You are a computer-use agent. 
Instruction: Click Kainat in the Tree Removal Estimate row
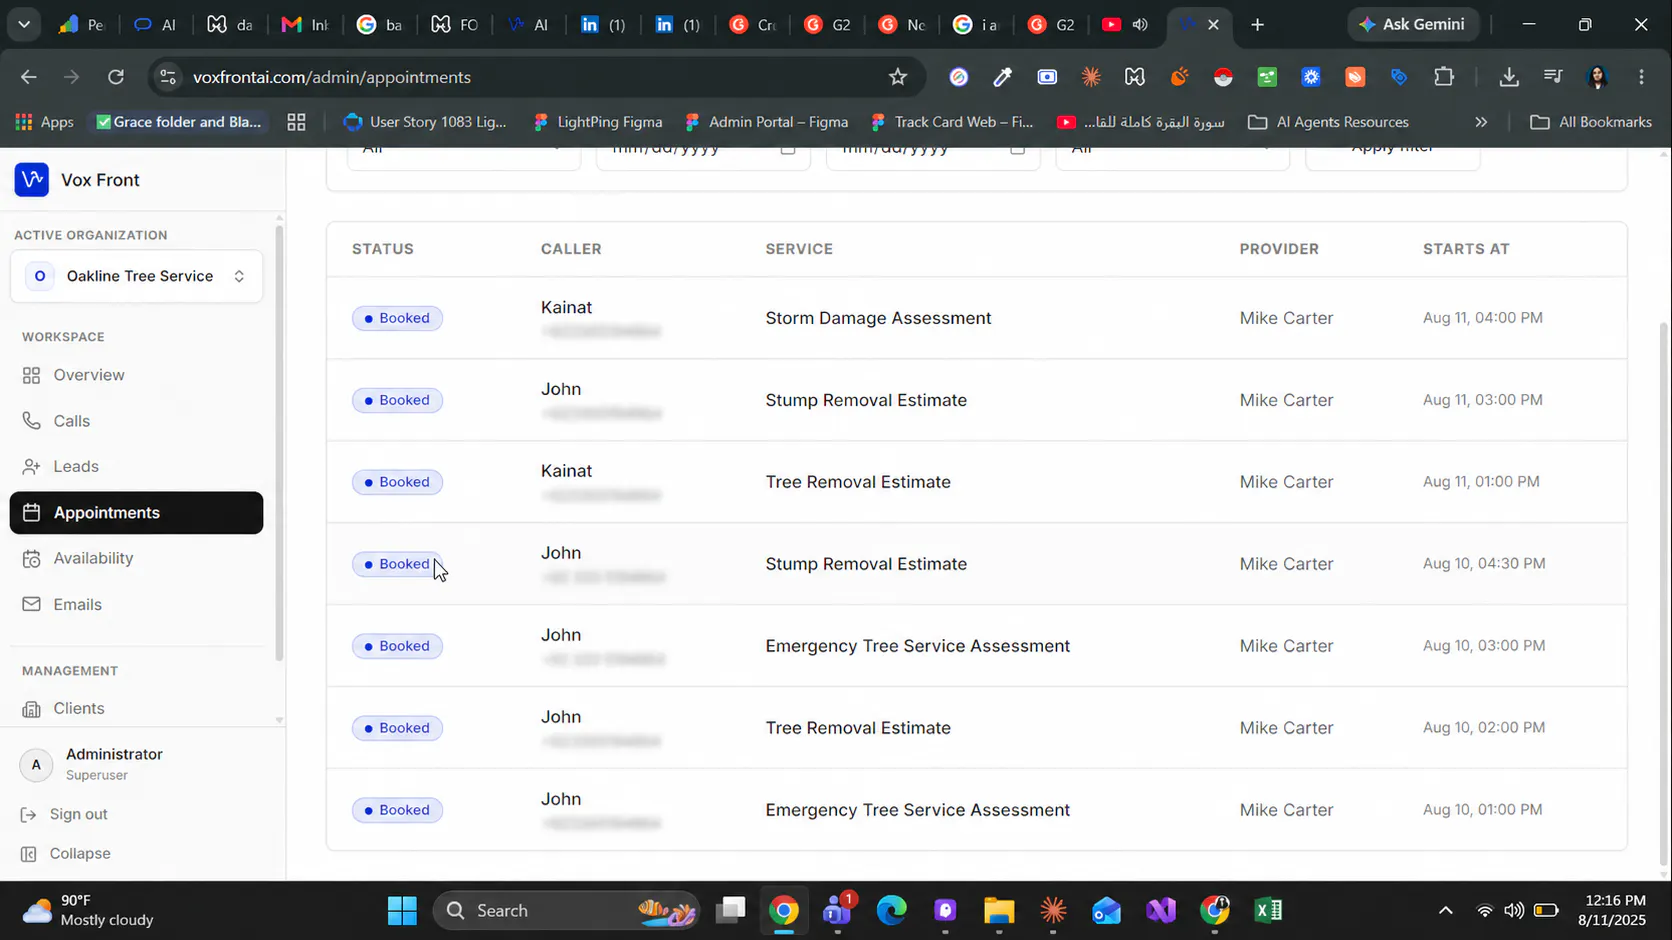point(567,471)
